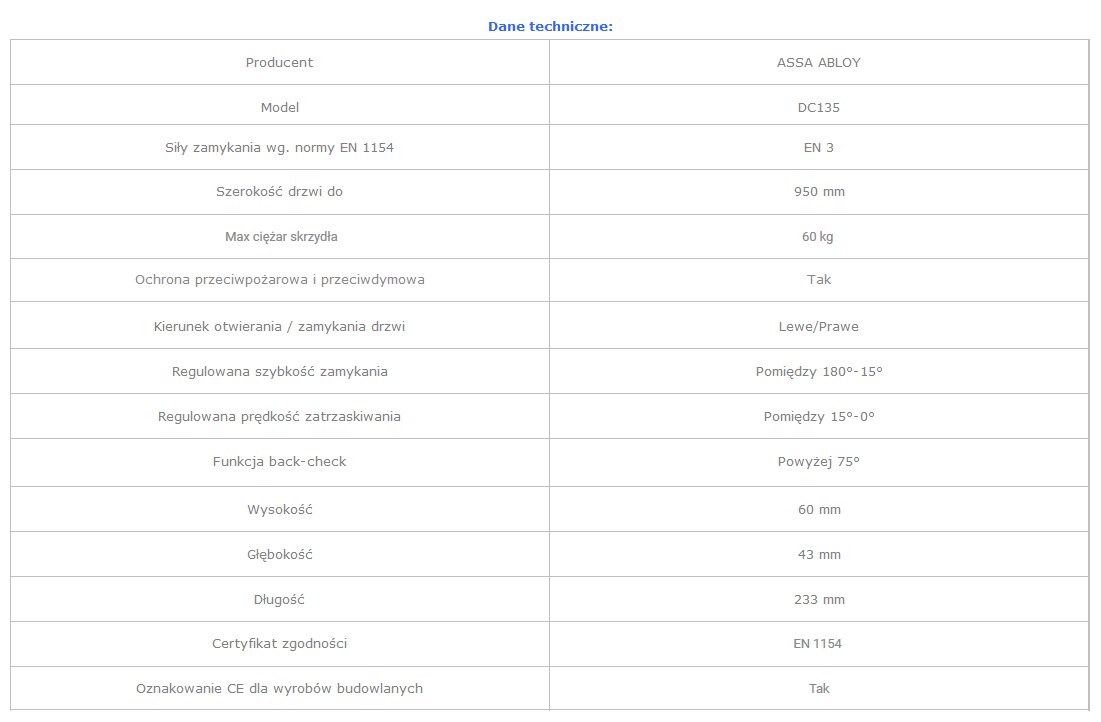Click the 'Model' row label

pos(279,107)
